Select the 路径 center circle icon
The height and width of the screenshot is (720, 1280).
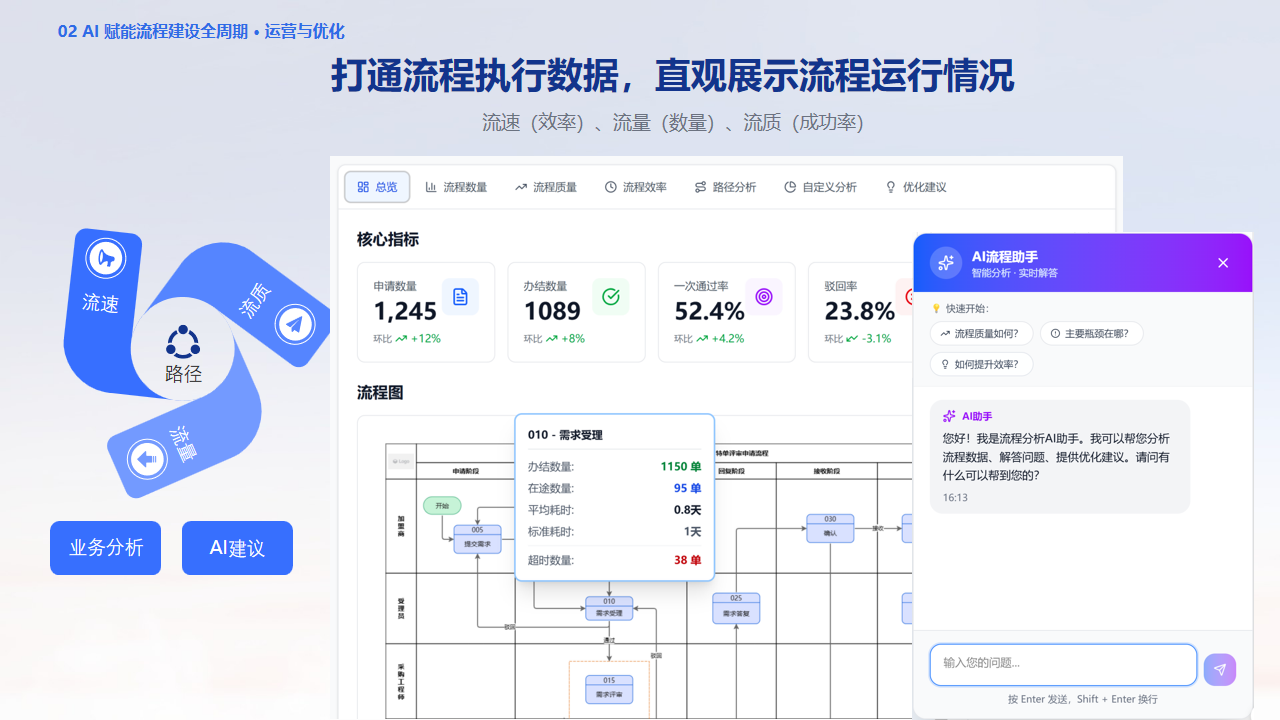pyautogui.click(x=183, y=342)
